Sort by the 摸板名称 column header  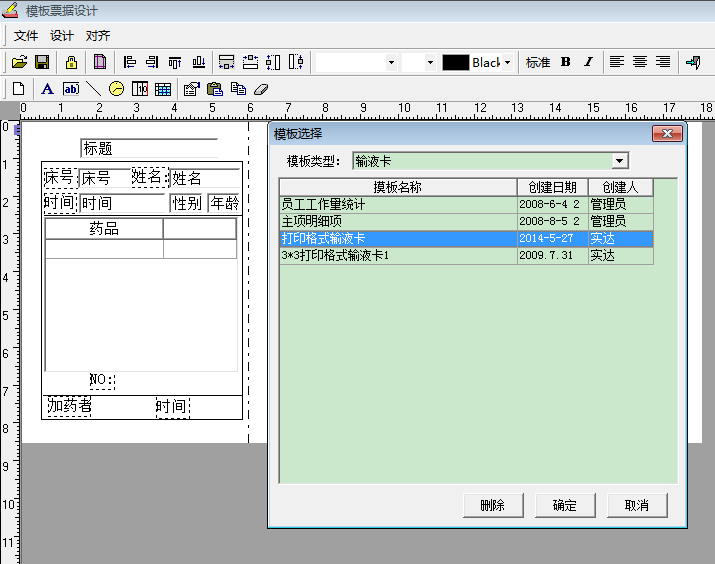point(398,187)
